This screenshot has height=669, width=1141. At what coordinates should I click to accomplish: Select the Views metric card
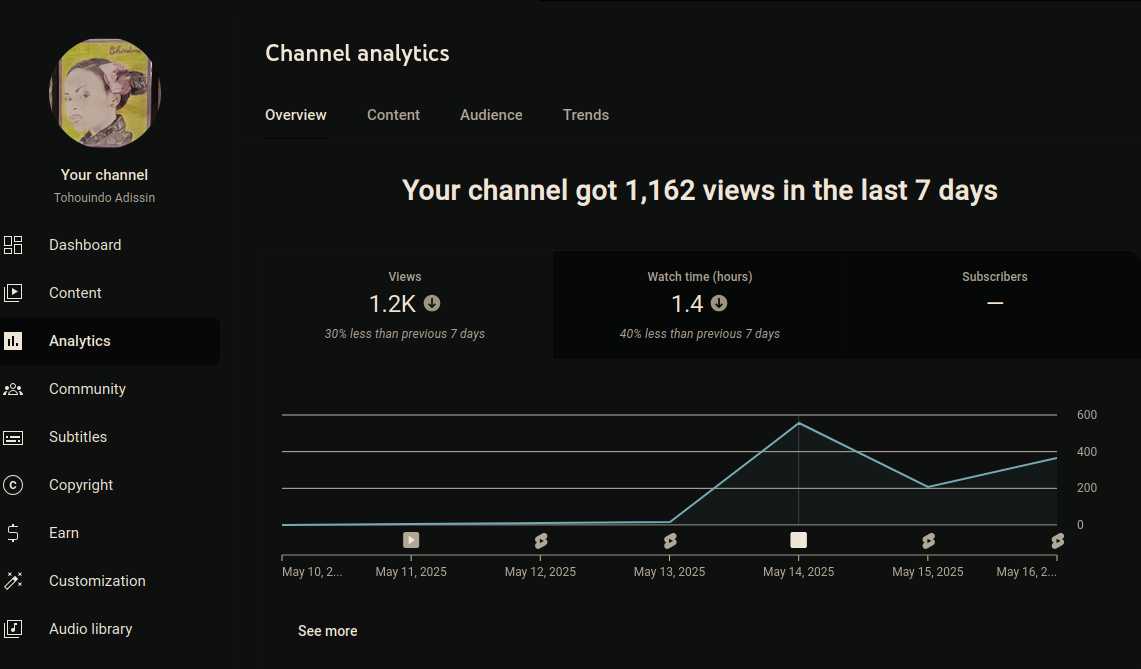click(405, 305)
